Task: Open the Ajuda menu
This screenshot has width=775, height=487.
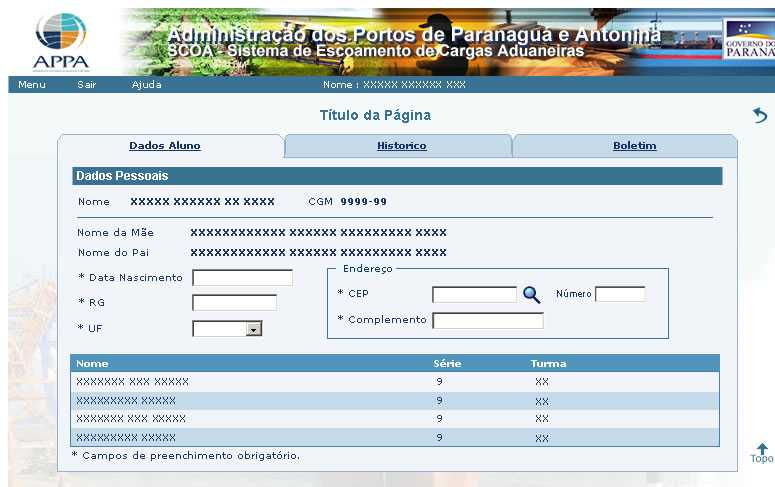Action: [147, 85]
